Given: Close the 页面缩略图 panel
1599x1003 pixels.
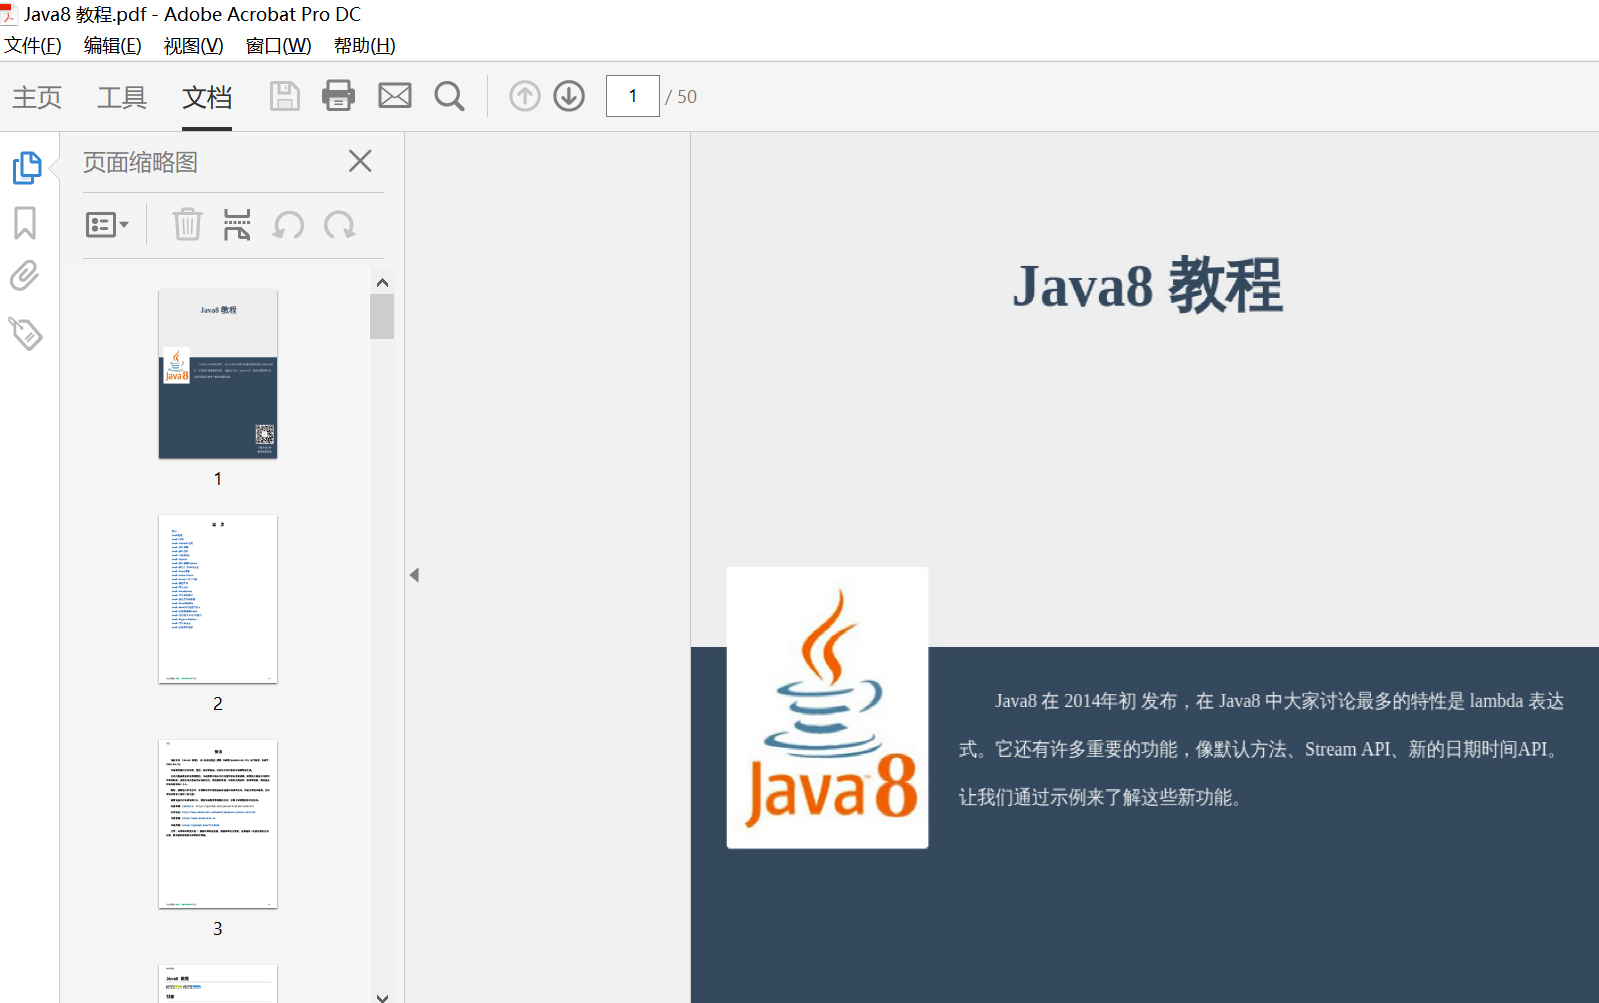Looking at the screenshot, I should point(360,161).
